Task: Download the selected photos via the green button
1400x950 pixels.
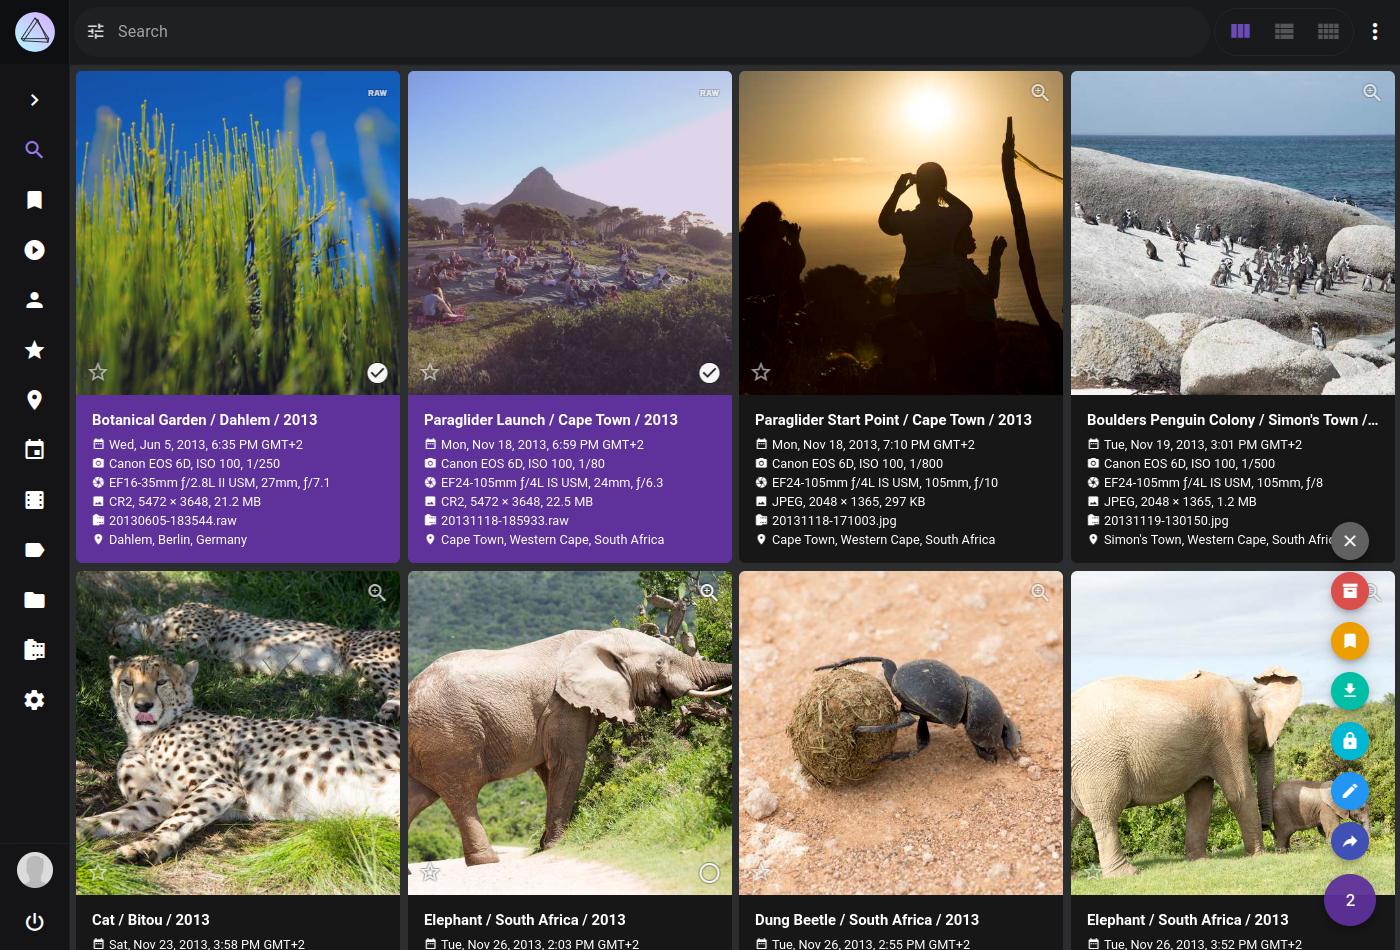Action: [x=1350, y=691]
